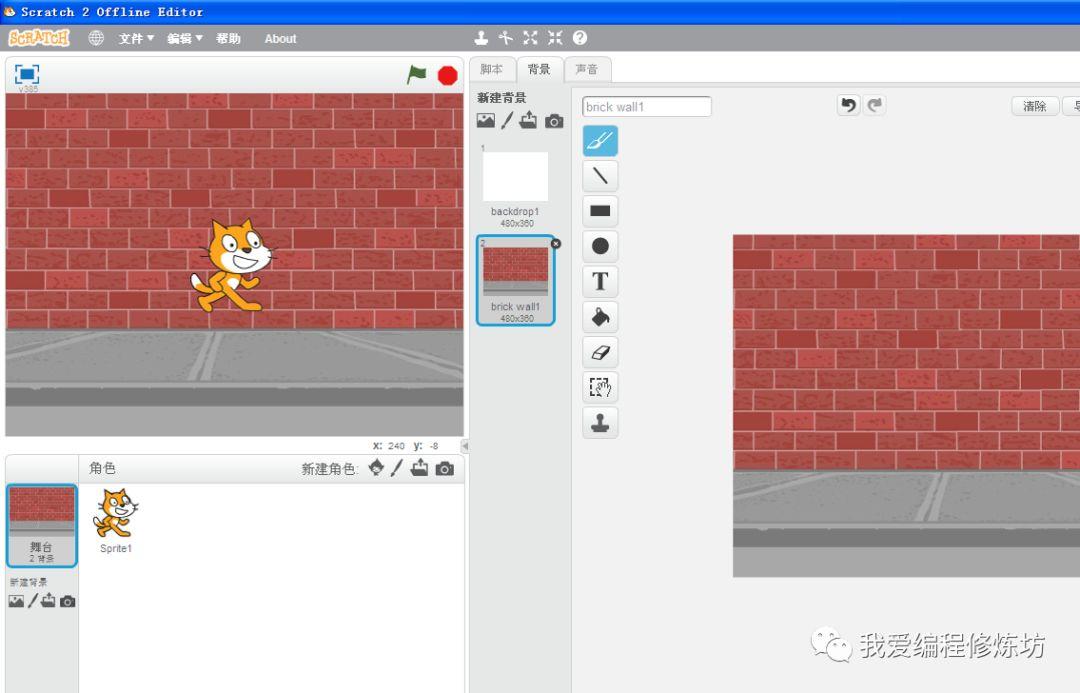Image resolution: width=1080 pixels, height=693 pixels.
Task: Open the 编辑 menu
Action: [x=185, y=39]
